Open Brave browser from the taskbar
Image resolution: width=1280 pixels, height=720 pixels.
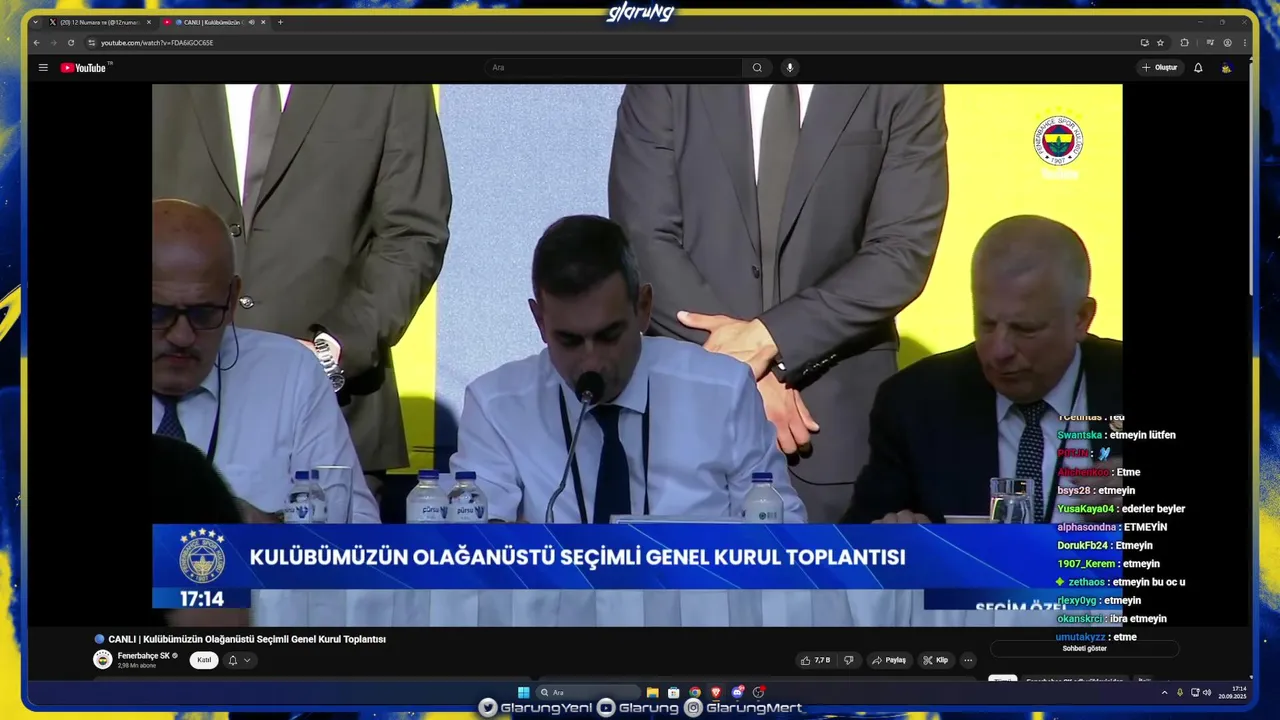[716, 692]
